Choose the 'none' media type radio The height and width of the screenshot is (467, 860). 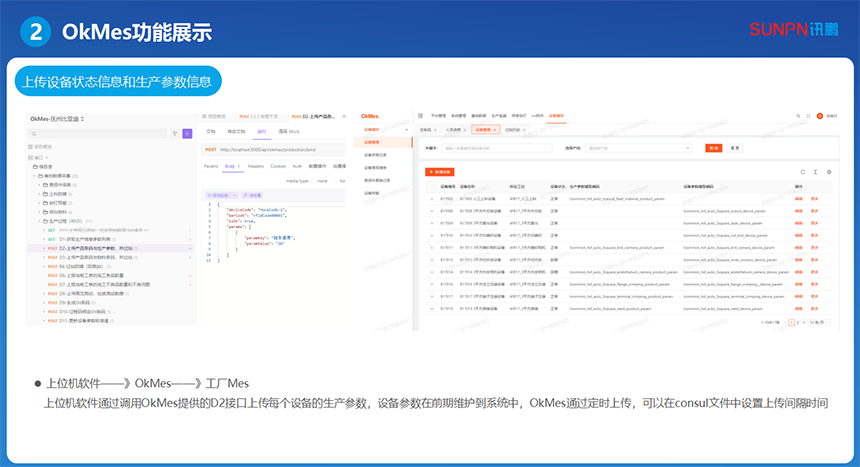click(314, 181)
